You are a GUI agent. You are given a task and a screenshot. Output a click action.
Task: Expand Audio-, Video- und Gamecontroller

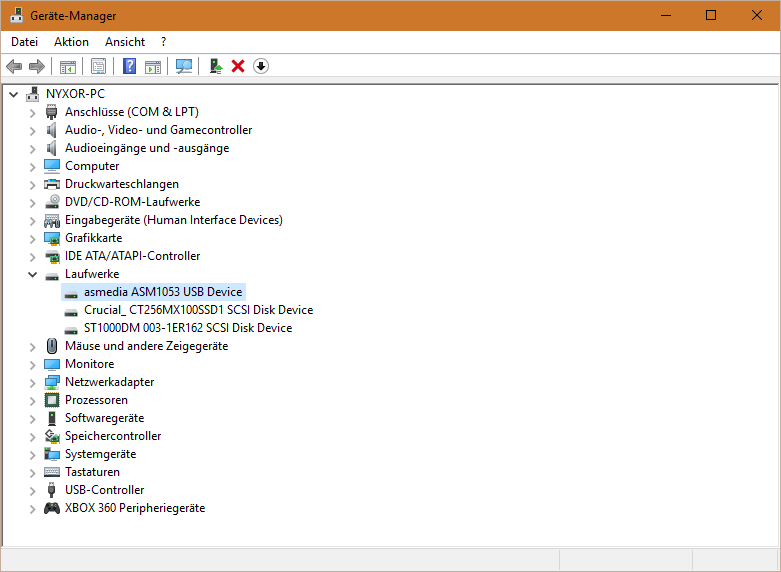[x=32, y=131]
